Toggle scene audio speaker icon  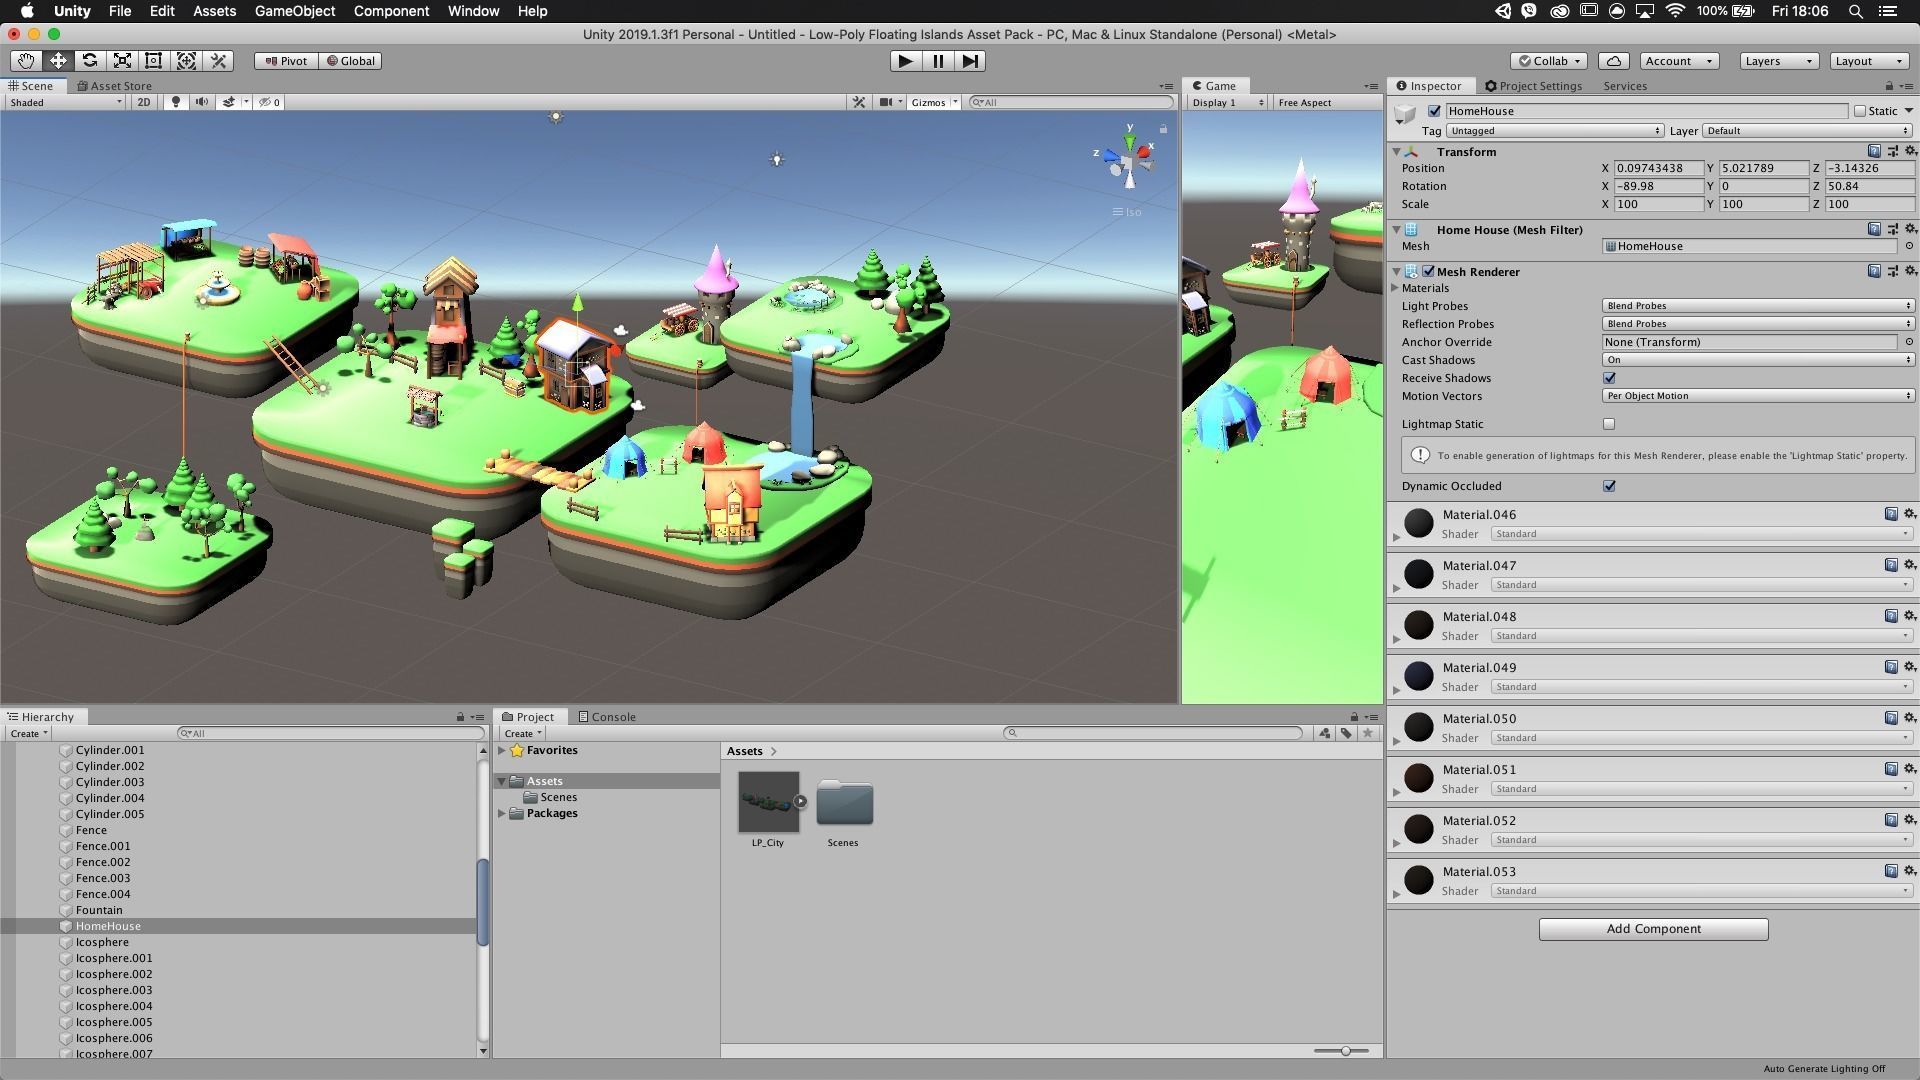coord(202,102)
